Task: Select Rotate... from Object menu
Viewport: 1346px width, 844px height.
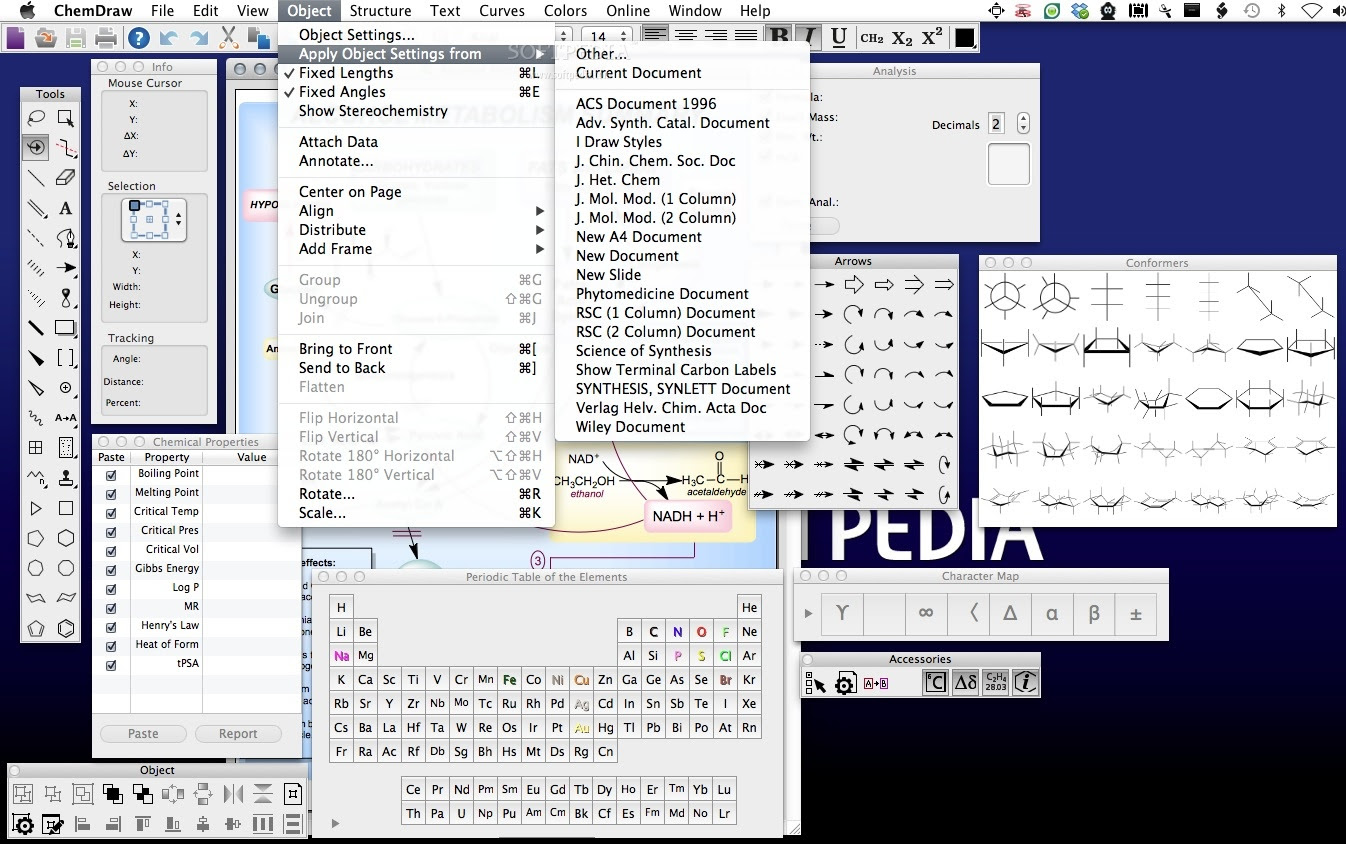Action: [x=416, y=494]
